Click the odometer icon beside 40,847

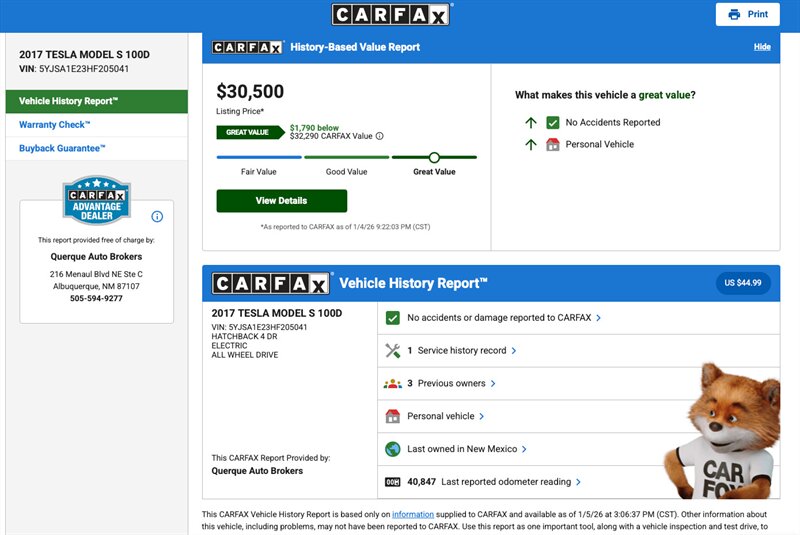tap(392, 482)
